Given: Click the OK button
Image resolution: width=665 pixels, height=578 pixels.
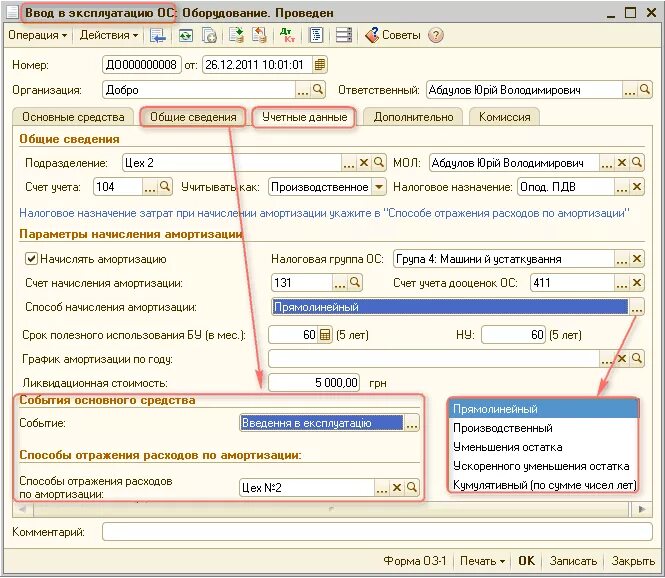Looking at the screenshot, I should (x=526, y=561).
